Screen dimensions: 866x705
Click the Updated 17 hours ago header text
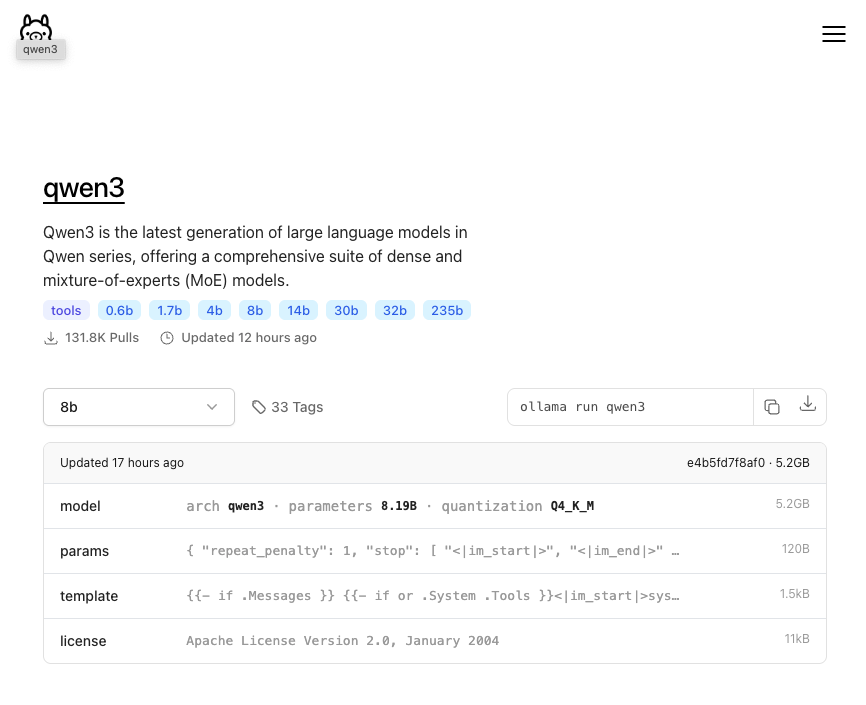point(122,463)
